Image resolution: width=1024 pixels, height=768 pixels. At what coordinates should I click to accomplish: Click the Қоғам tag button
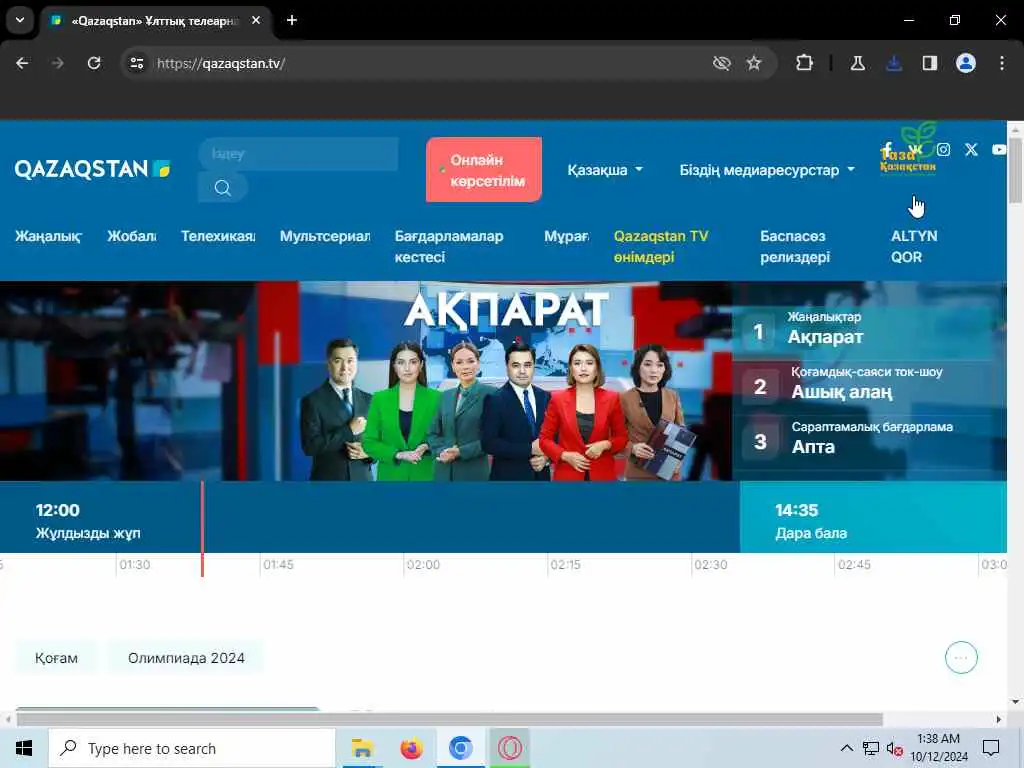click(x=56, y=658)
